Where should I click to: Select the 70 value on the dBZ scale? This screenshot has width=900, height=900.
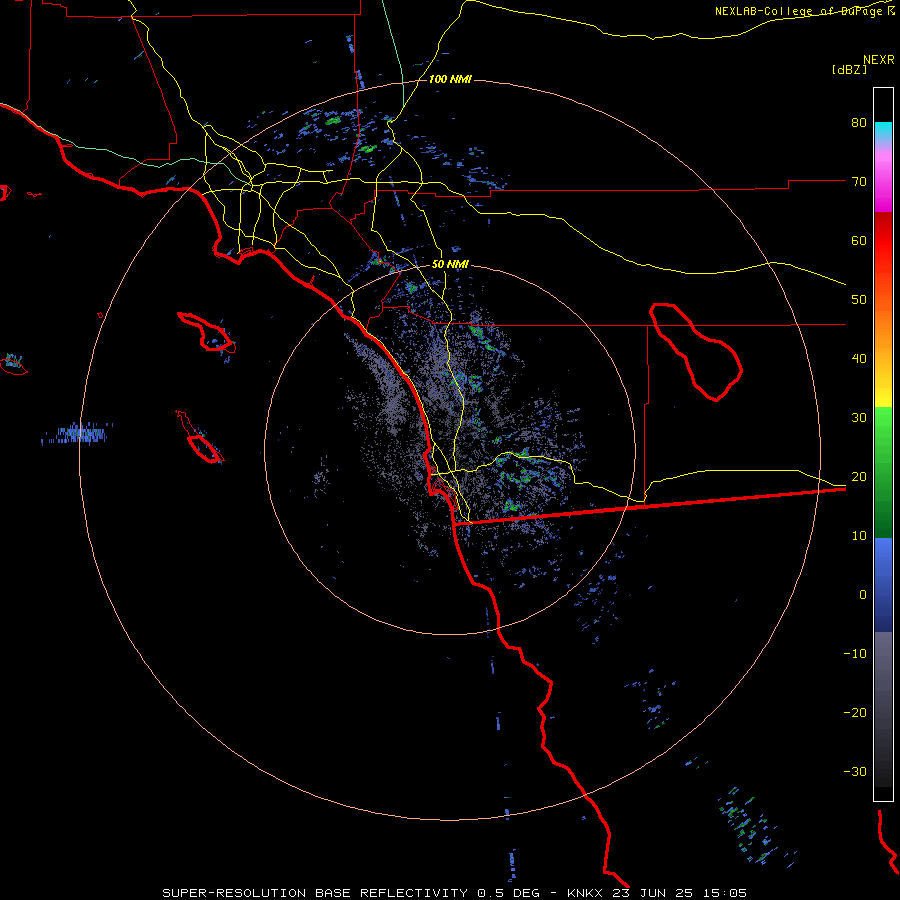click(x=859, y=182)
